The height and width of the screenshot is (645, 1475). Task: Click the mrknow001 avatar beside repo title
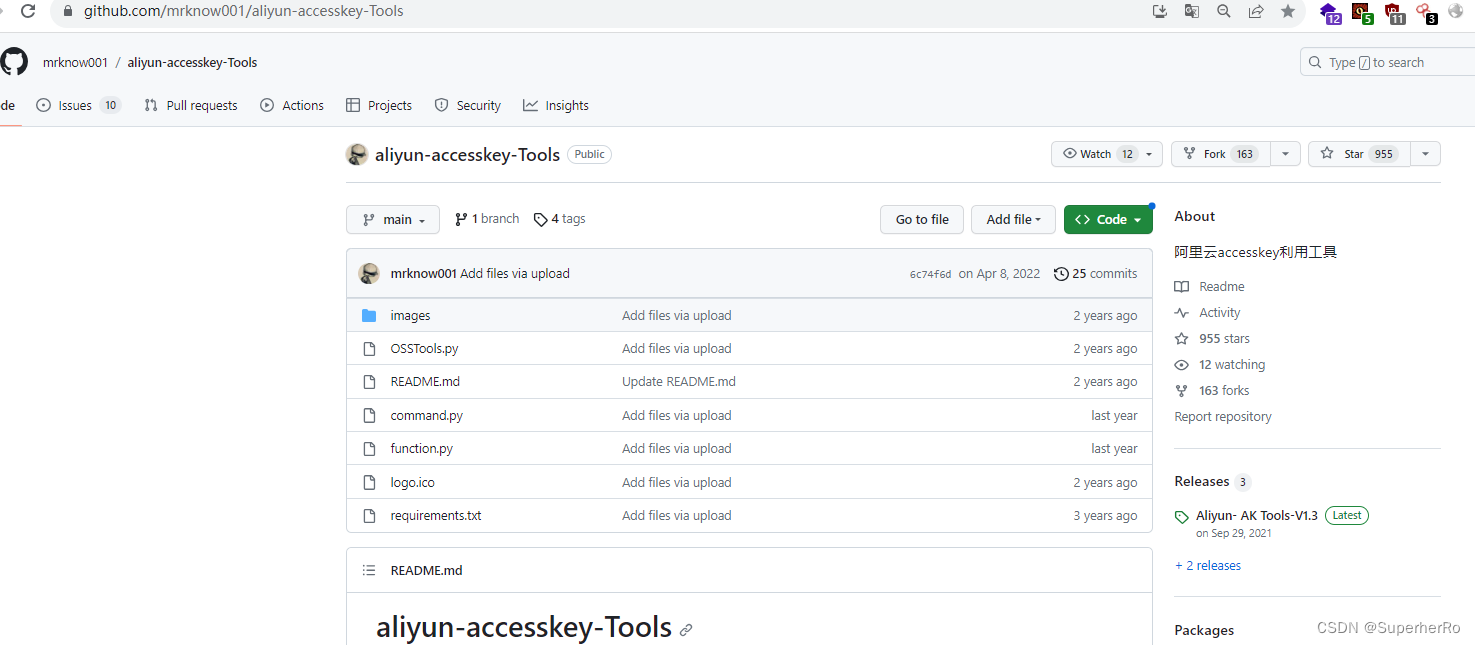(x=357, y=154)
